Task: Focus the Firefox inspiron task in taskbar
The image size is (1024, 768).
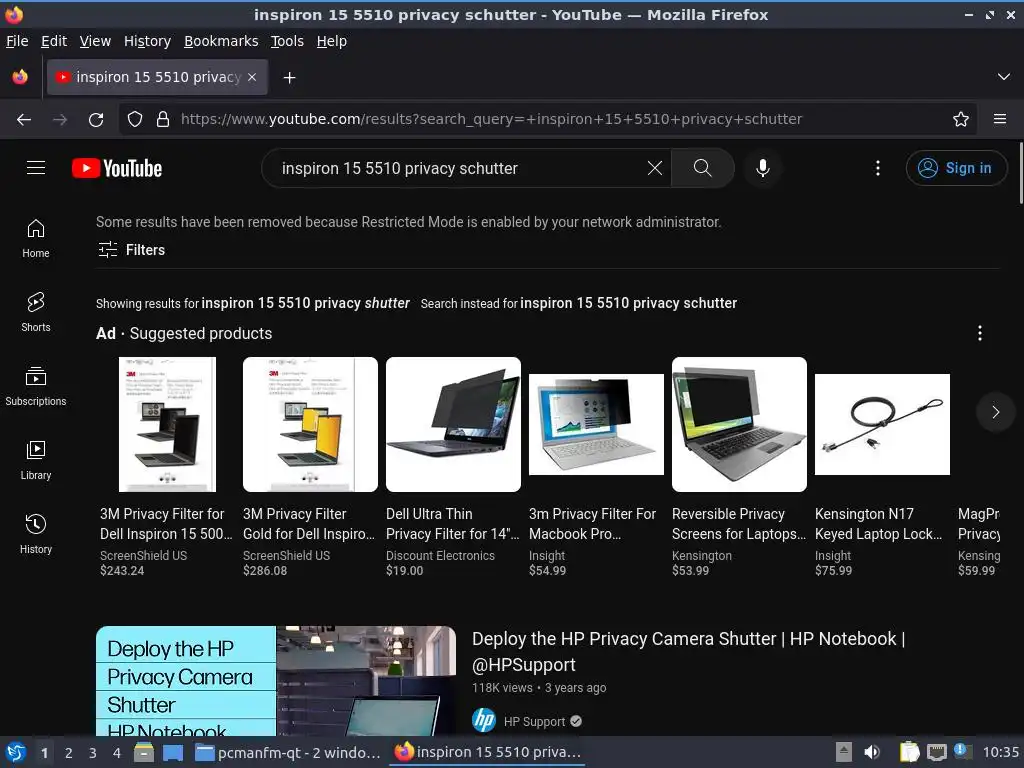Action: (488, 752)
